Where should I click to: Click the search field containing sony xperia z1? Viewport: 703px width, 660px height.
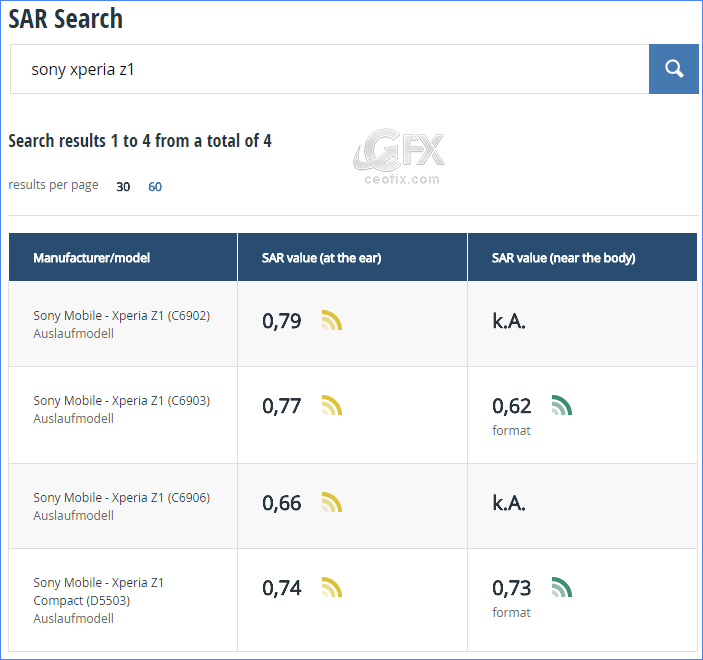[330, 69]
